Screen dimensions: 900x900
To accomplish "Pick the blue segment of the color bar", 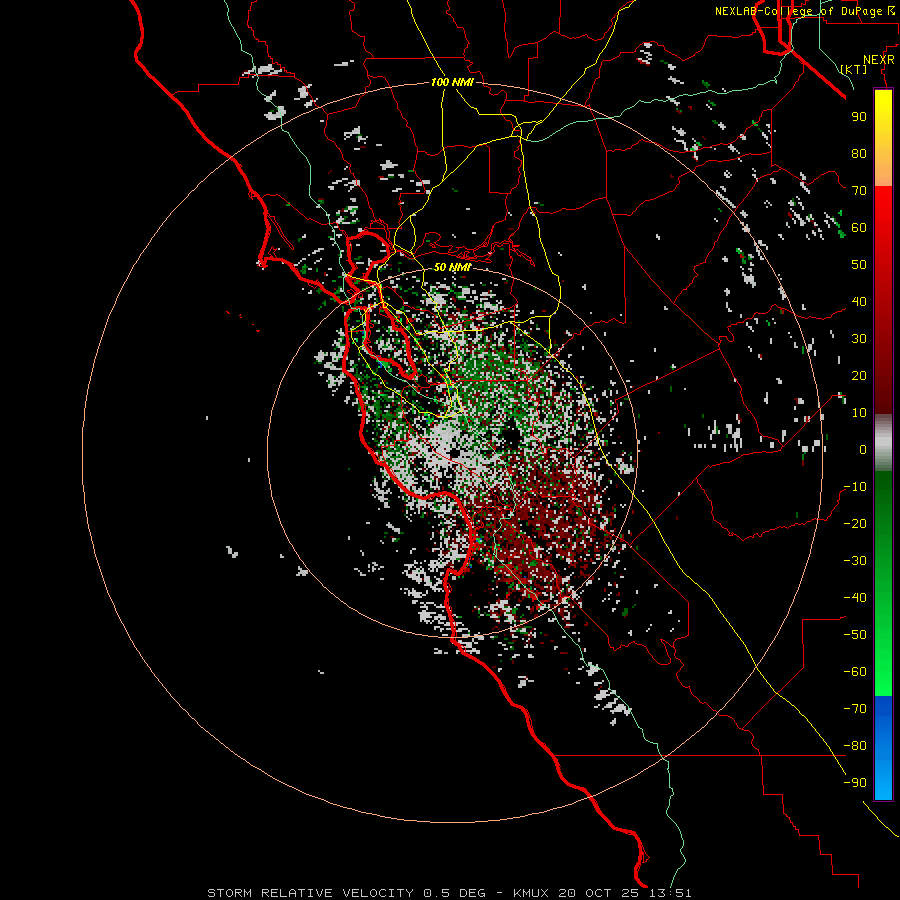I will tap(883, 748).
